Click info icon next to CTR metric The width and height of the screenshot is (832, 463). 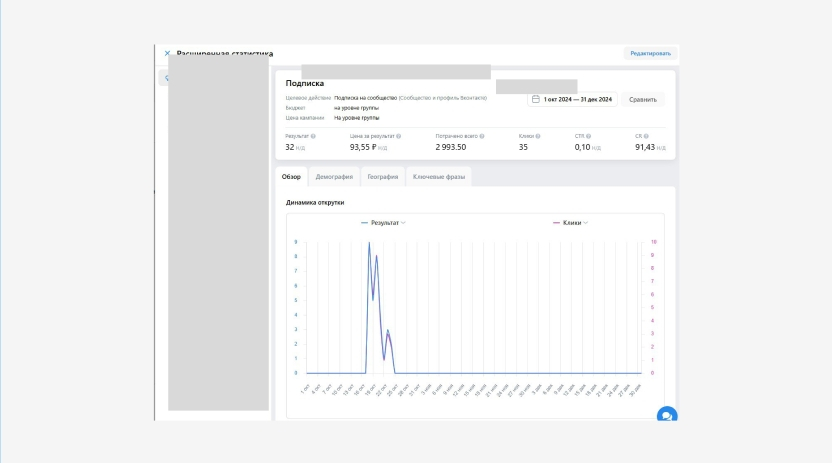pos(588,136)
